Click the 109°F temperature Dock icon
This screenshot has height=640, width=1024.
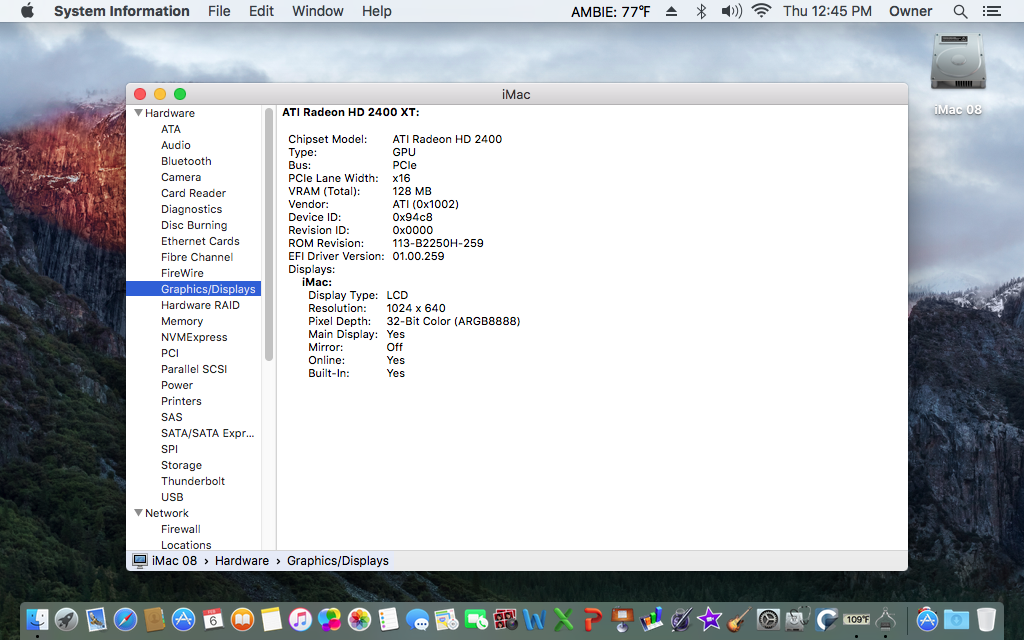[856, 619]
